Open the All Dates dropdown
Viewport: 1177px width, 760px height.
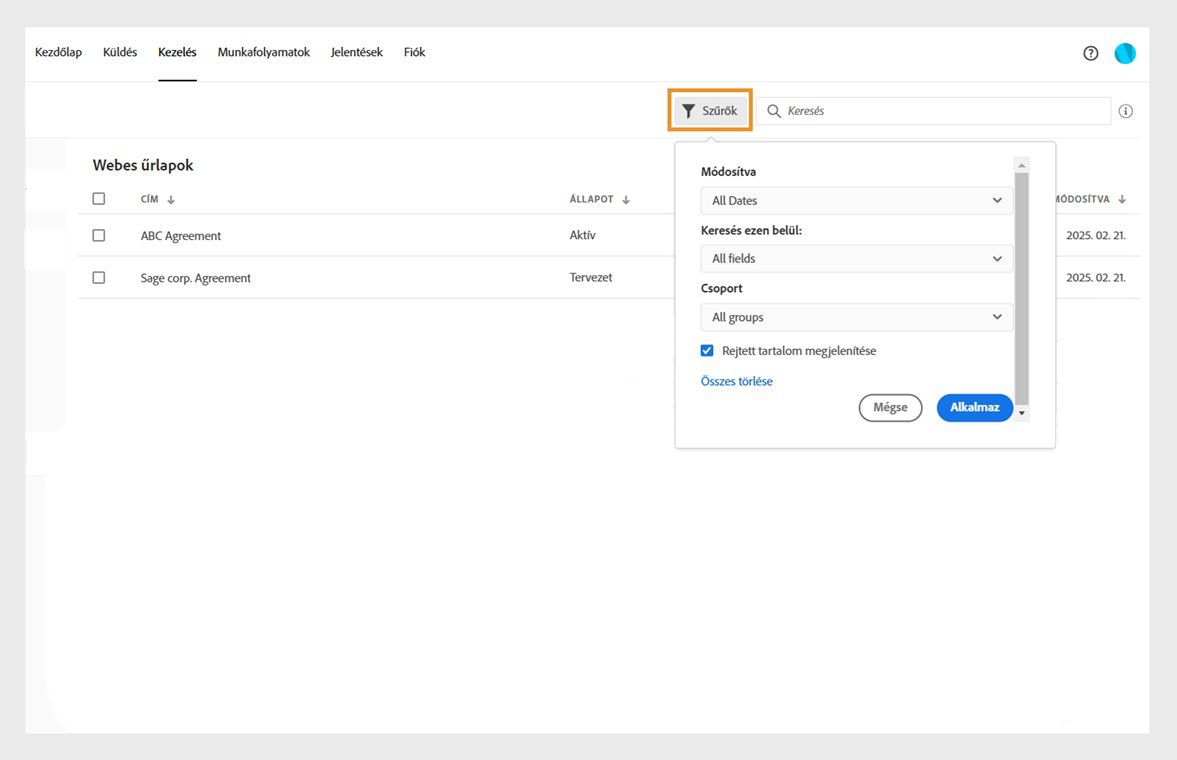(x=856, y=201)
